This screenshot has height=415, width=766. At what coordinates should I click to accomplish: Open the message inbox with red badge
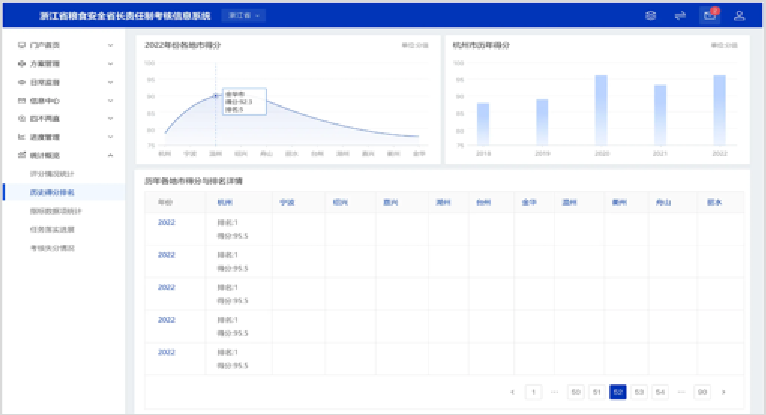[x=709, y=15]
